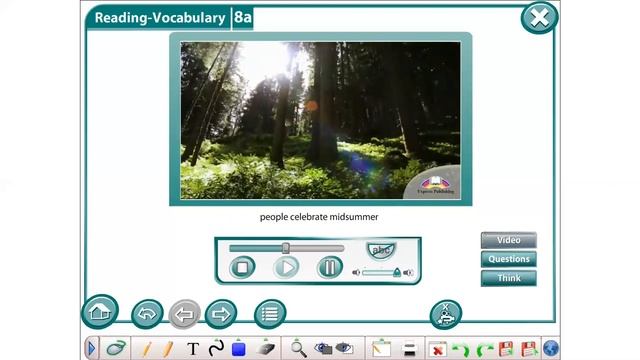Pause the video
The image size is (640, 360).
[x=330, y=267]
